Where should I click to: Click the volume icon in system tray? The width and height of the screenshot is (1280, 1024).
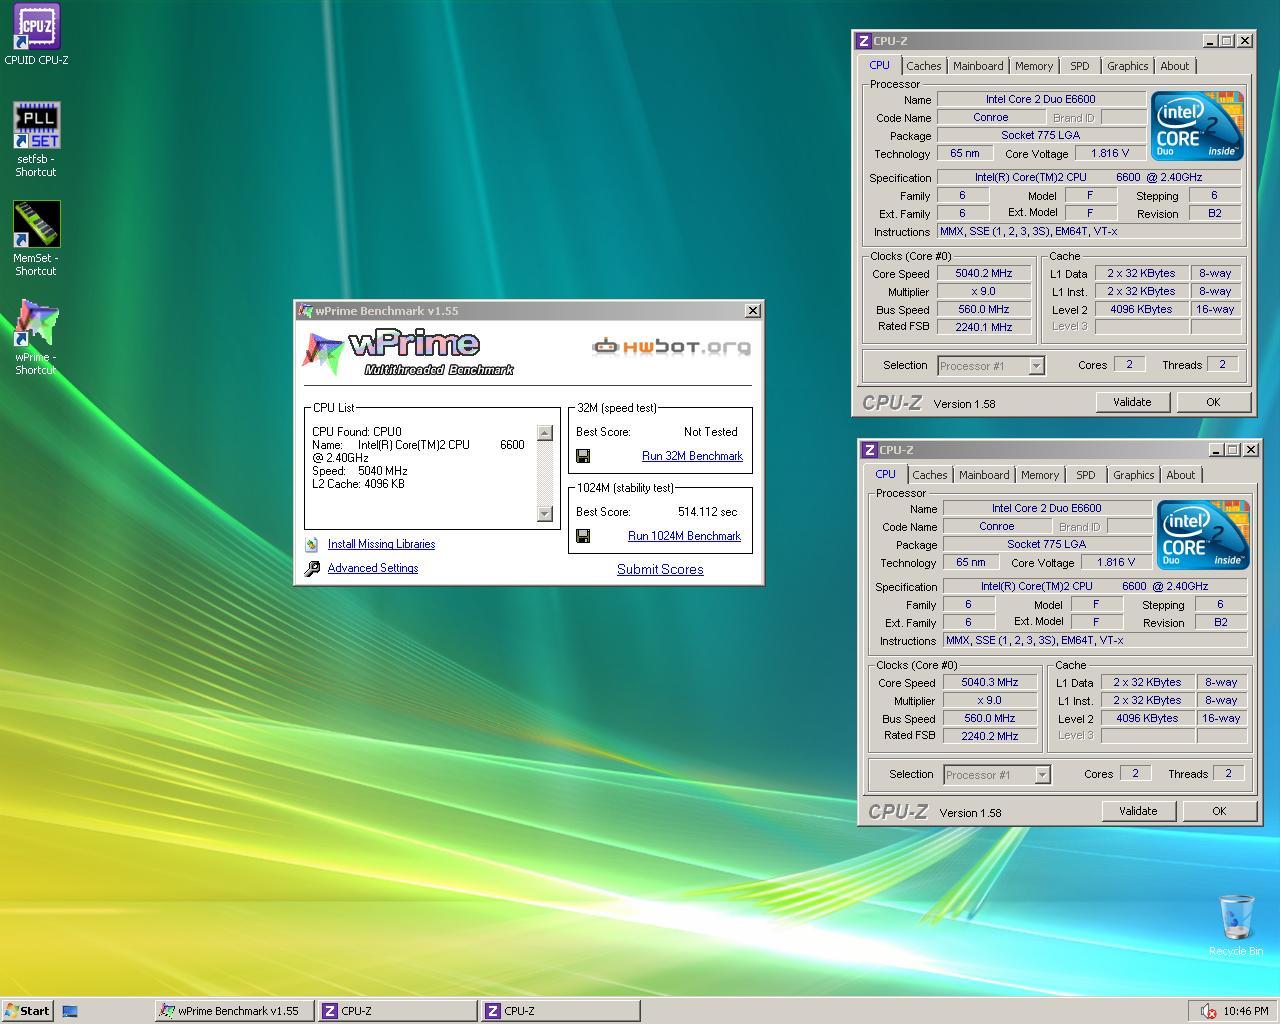tap(1208, 1011)
